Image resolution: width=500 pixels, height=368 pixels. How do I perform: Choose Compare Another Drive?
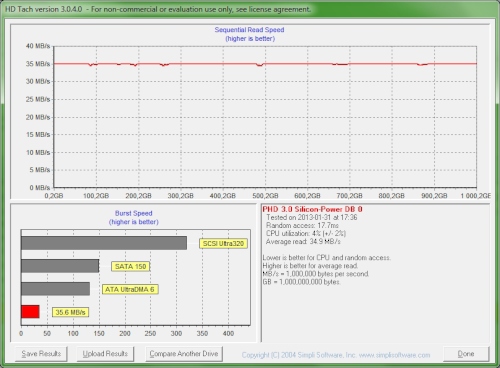(x=184, y=354)
